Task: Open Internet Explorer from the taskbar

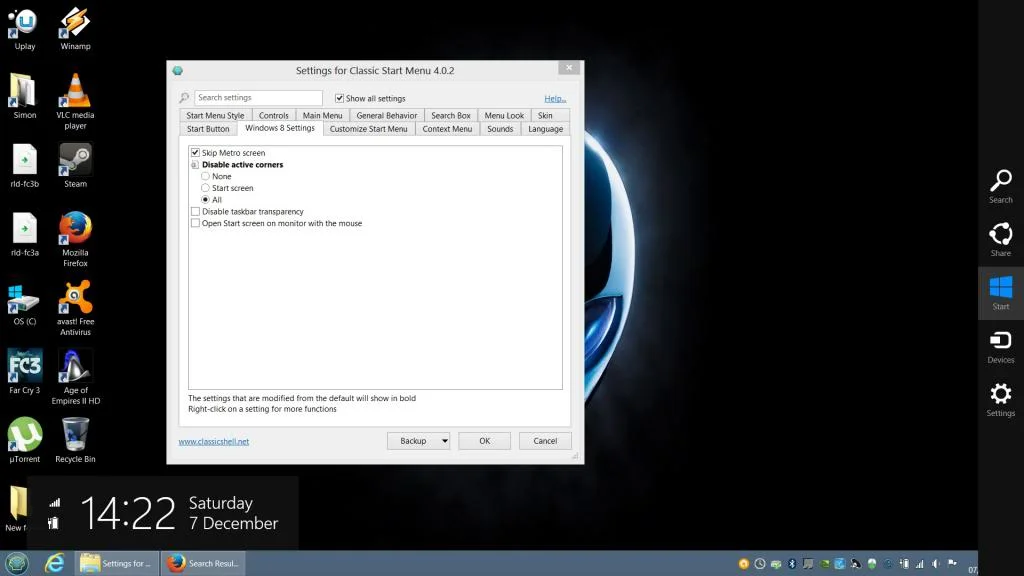Action: tap(54, 563)
